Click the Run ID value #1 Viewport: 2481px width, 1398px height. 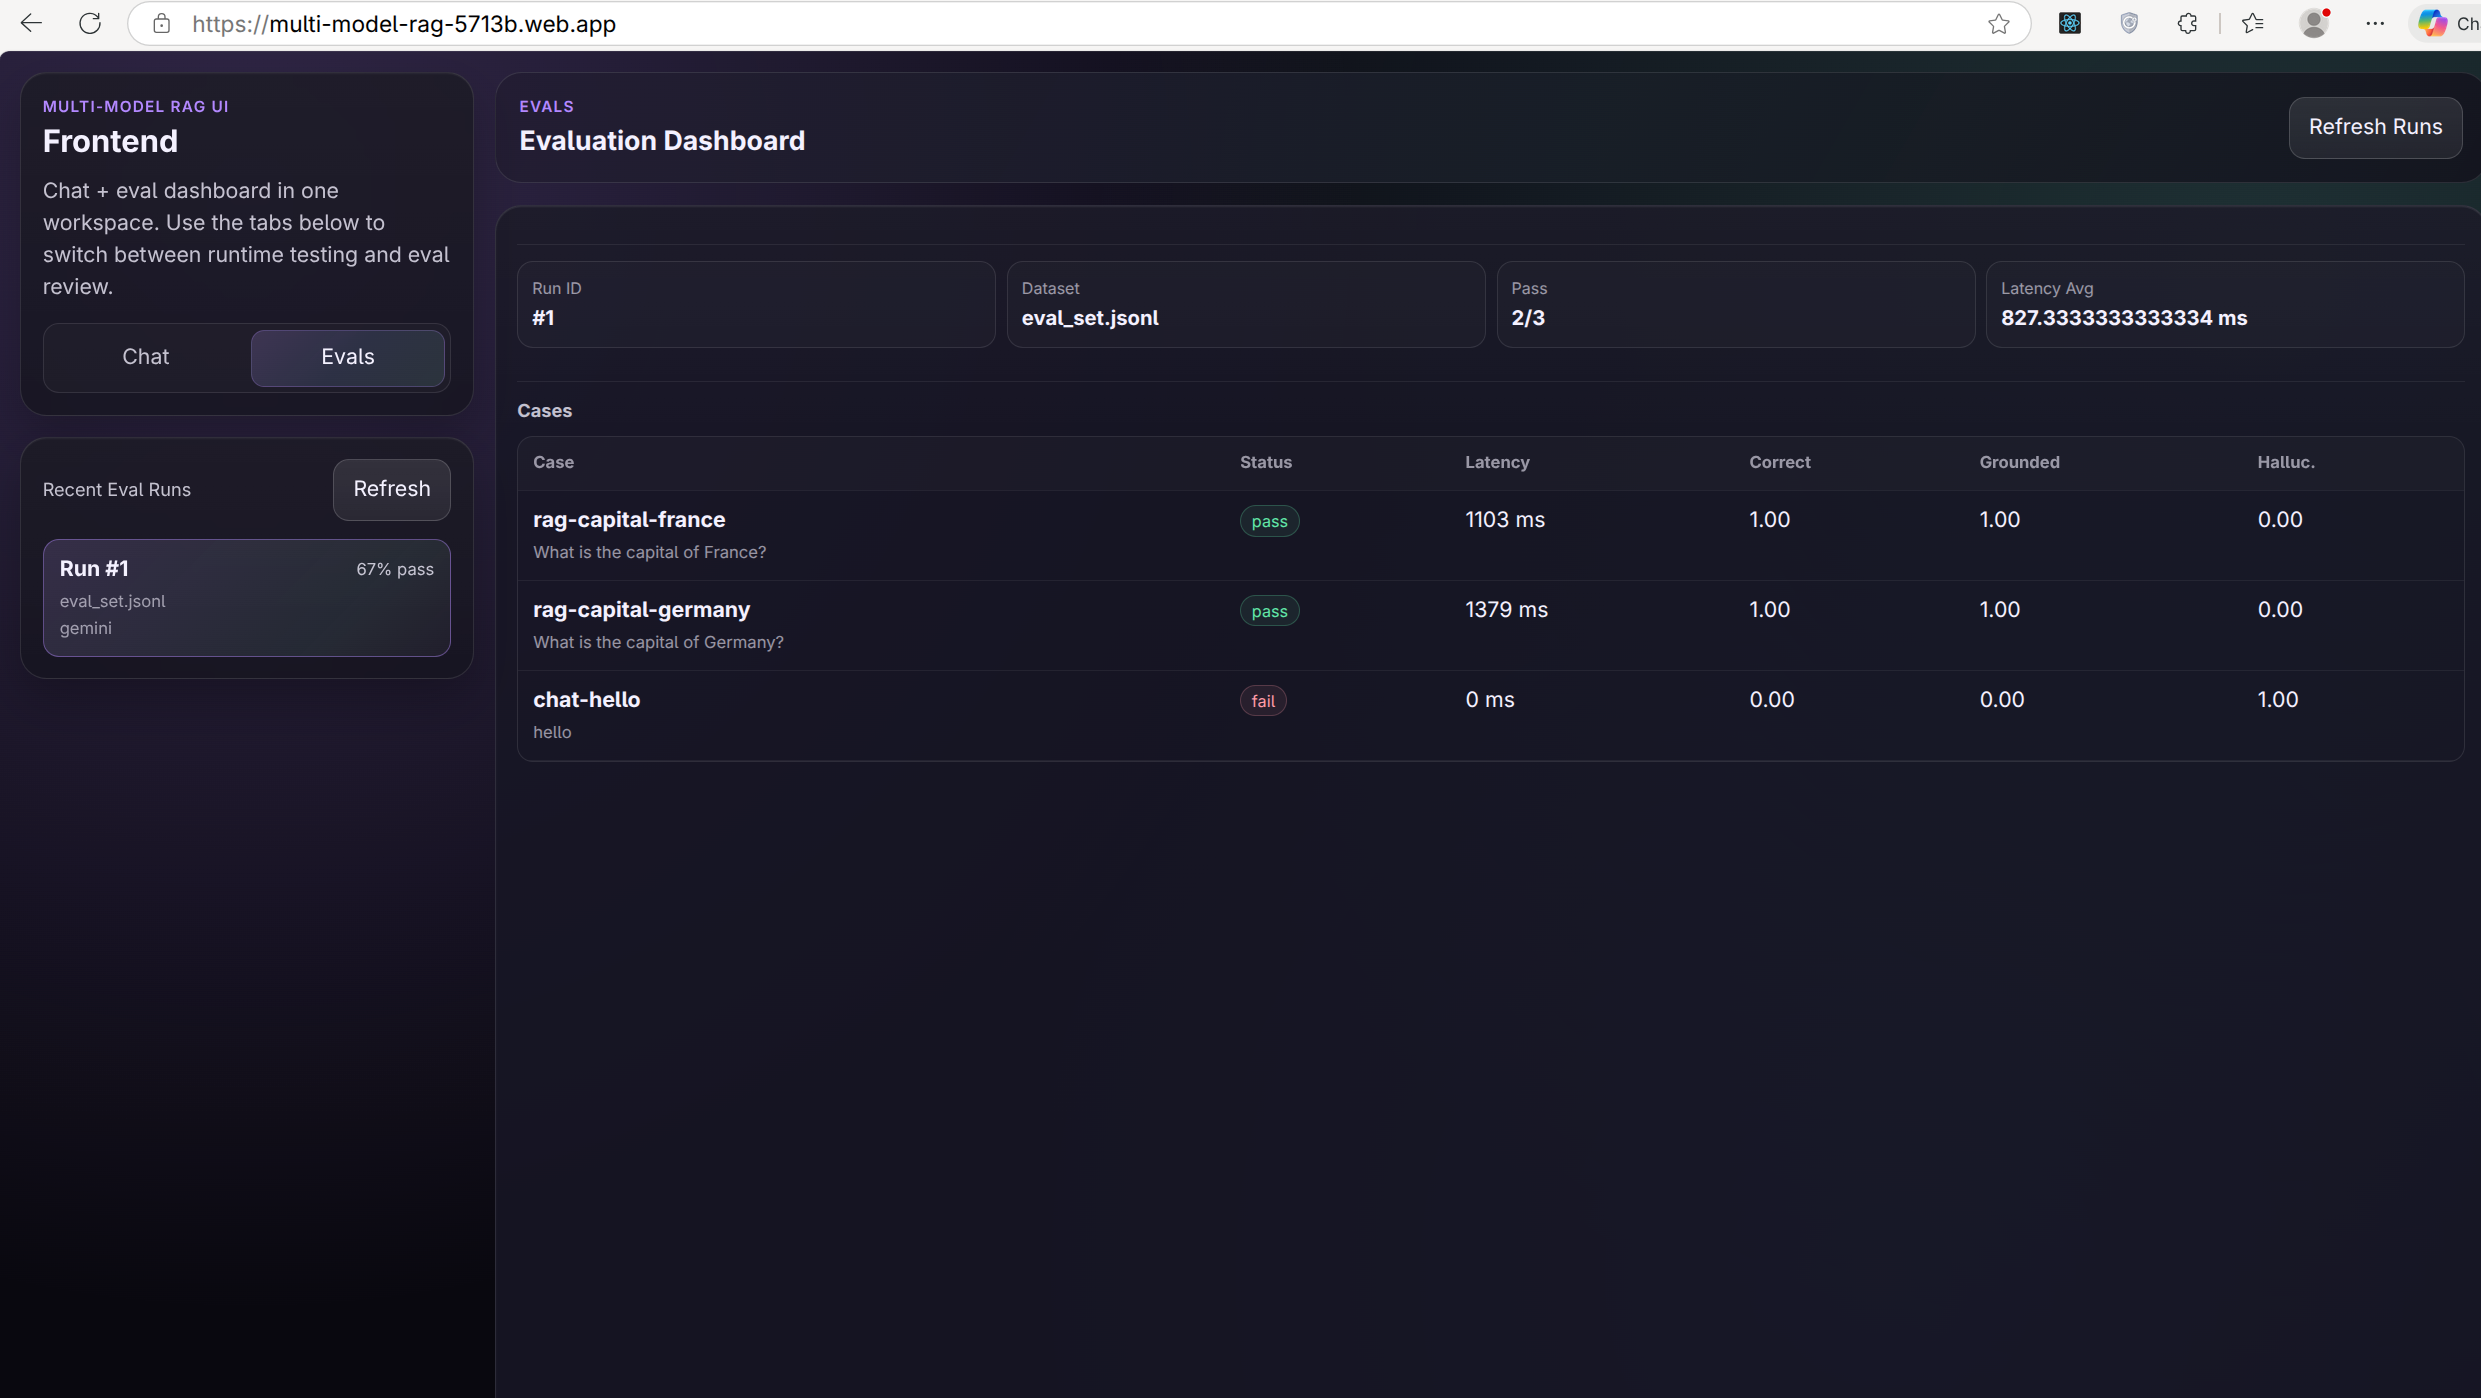tap(543, 318)
